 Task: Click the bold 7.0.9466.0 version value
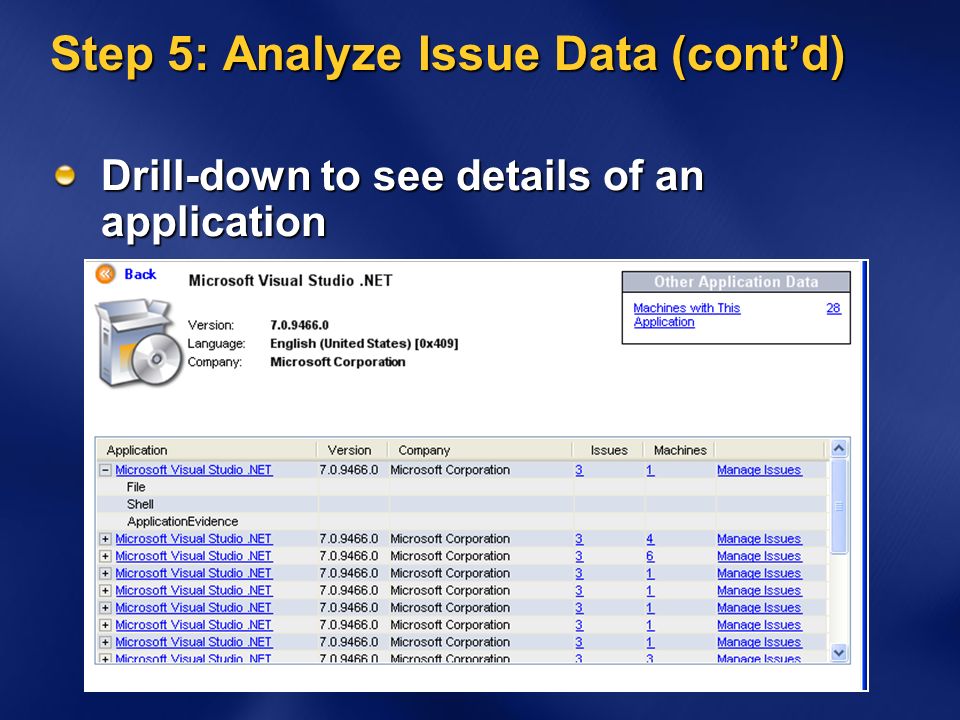point(299,325)
